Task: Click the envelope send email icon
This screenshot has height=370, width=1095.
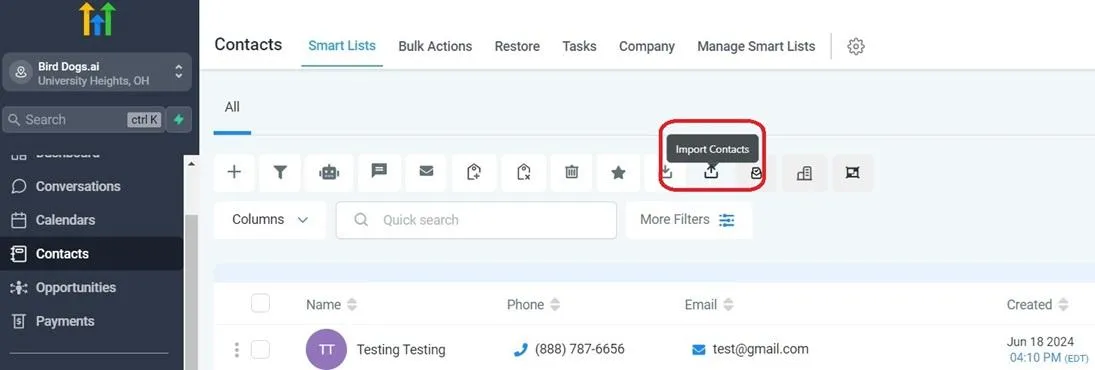Action: (426, 172)
